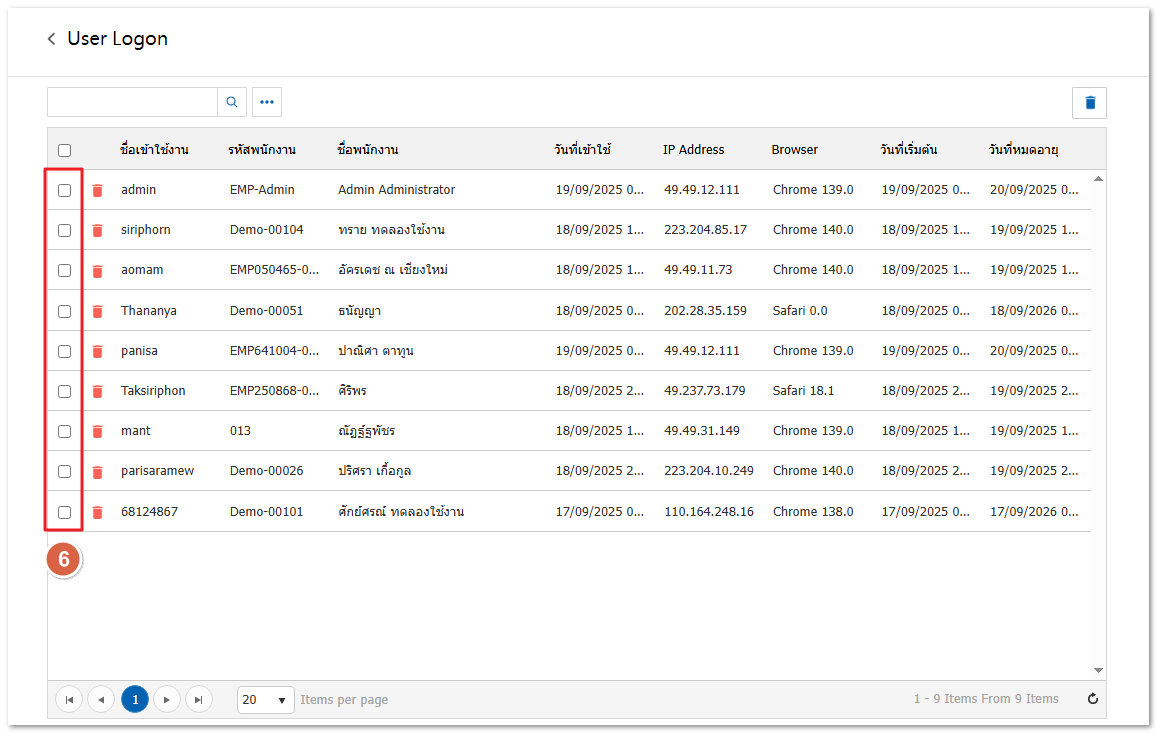Open the three-dots more options button
Screen dimensions: 1157x733
267,102
